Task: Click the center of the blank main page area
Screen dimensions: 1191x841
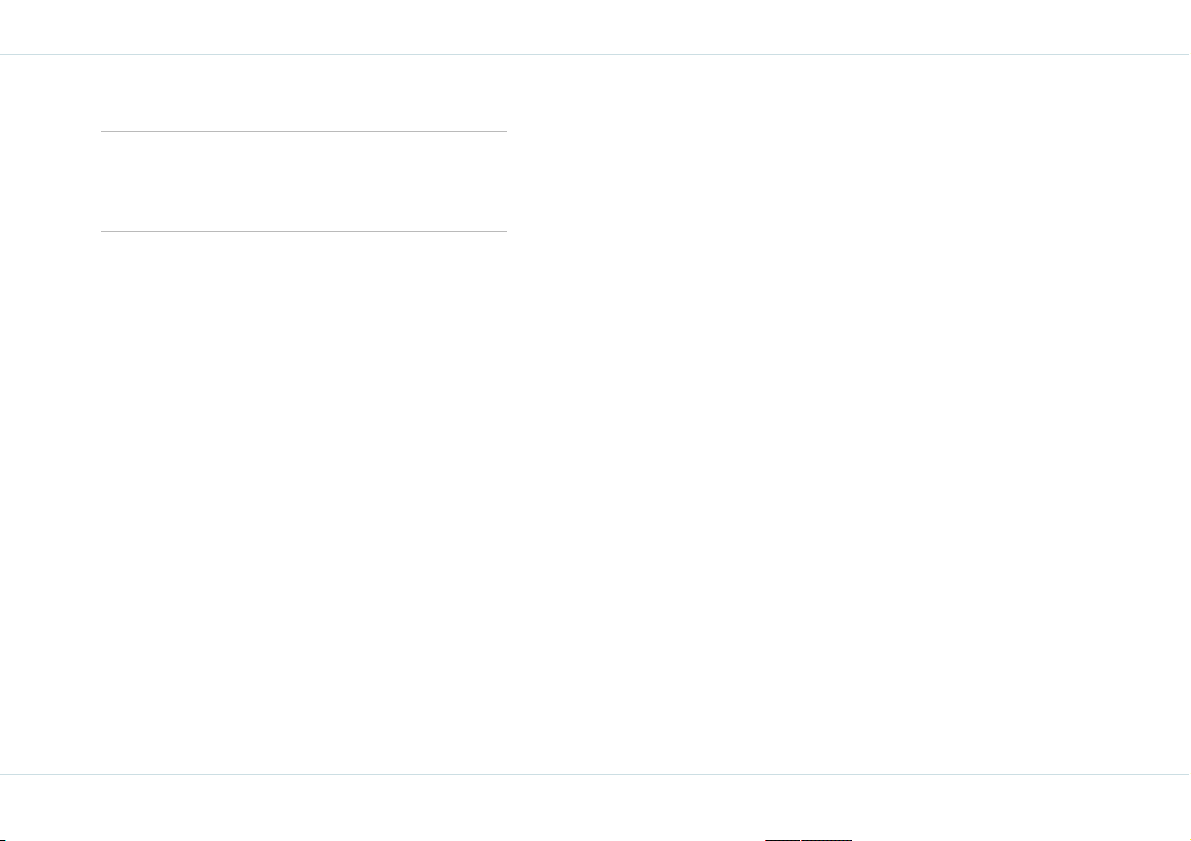Action: [596, 414]
